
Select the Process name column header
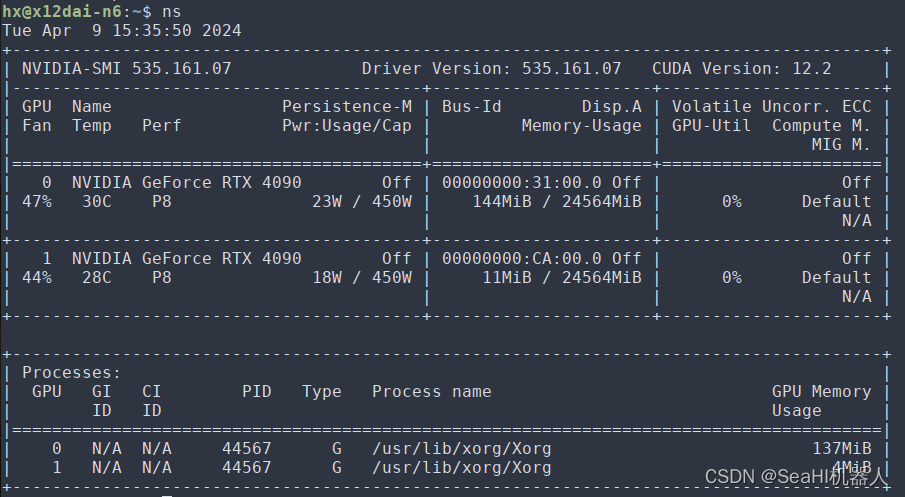(432, 392)
